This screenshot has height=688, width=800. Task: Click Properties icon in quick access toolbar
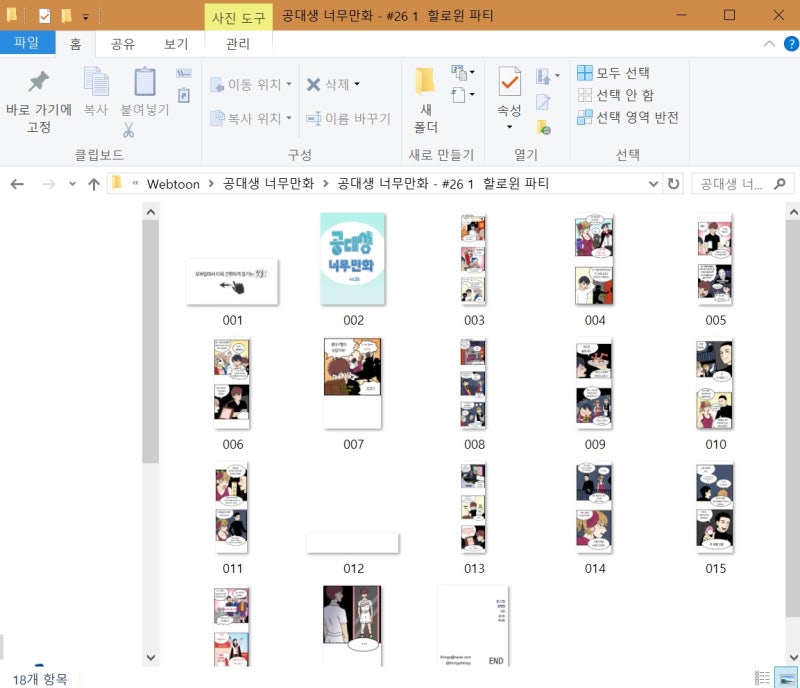pos(45,16)
